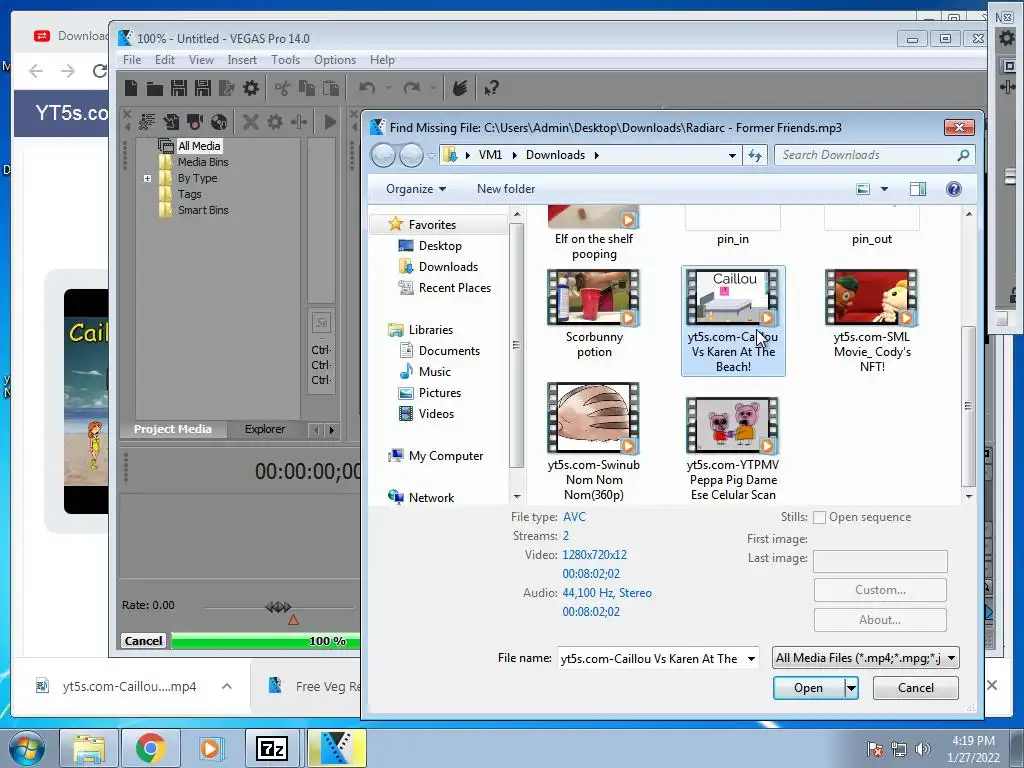Expand the downloaded file chevron in Chrome bar
This screenshot has width=1024, height=768.
pyautogui.click(x=227, y=686)
